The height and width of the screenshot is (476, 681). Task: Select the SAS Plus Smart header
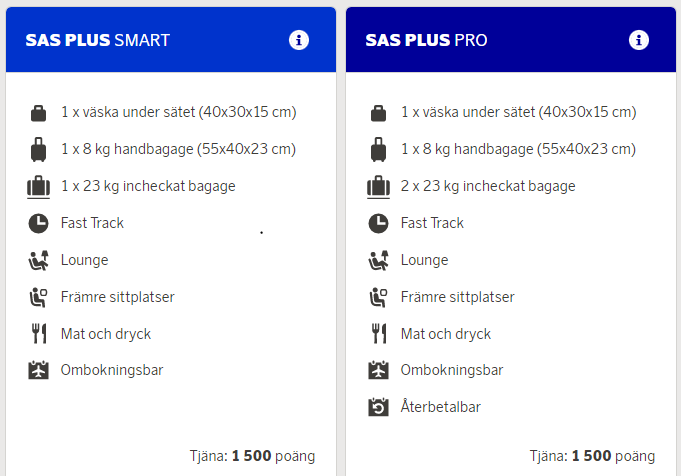pyautogui.click(x=98, y=40)
